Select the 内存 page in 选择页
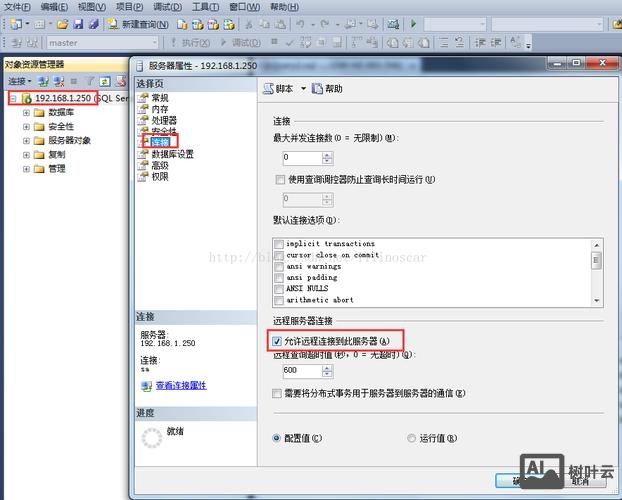The height and width of the screenshot is (500, 622). [x=160, y=109]
